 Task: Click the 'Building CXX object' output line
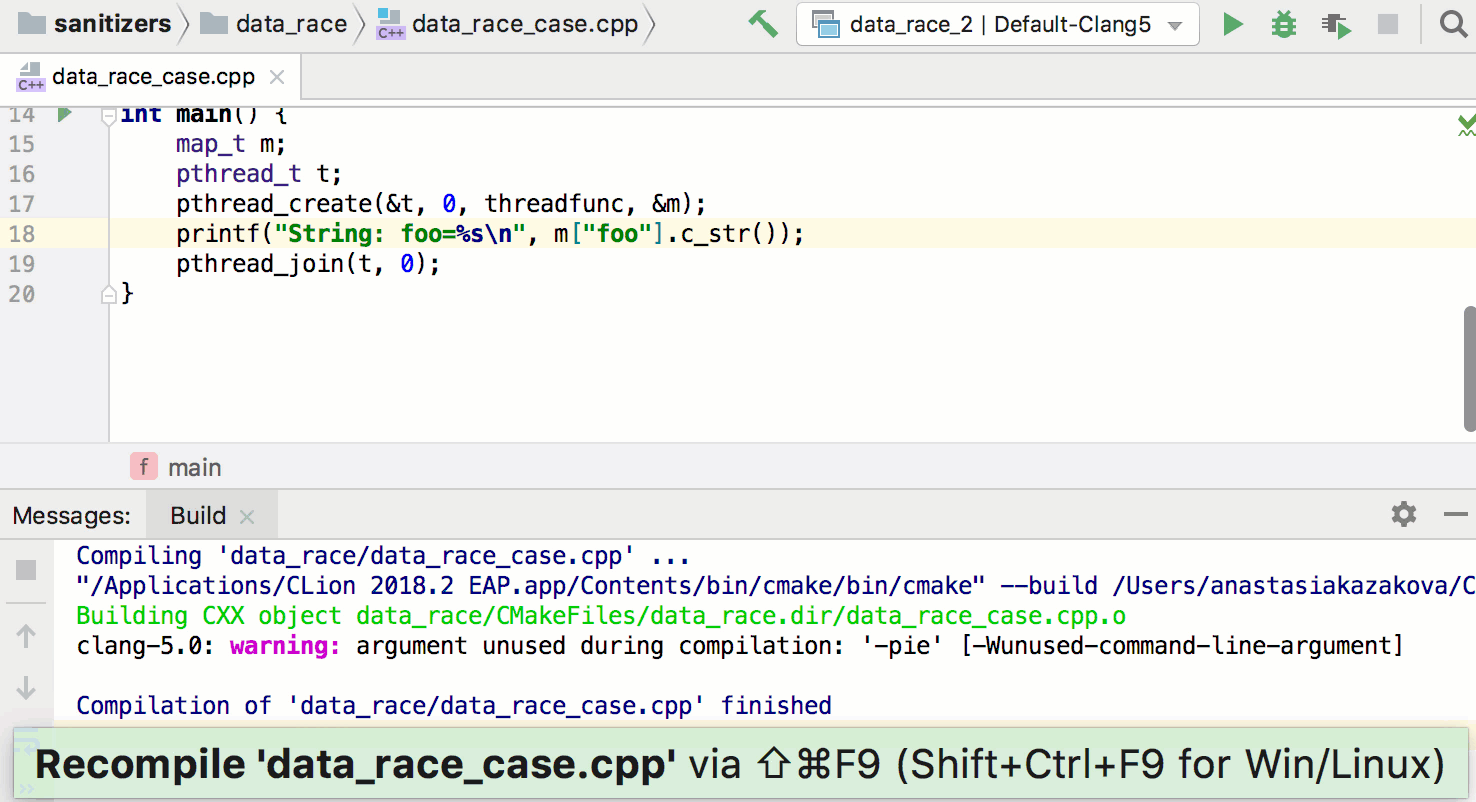[x=601, y=616]
